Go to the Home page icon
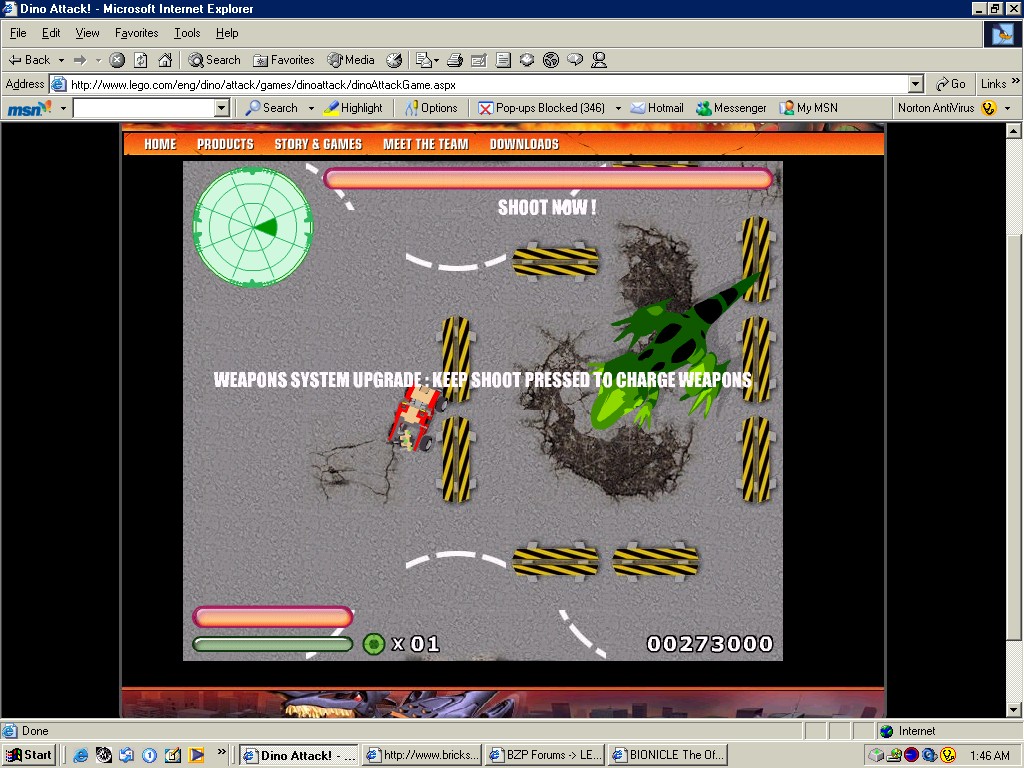This screenshot has height=768, width=1024. coord(165,60)
